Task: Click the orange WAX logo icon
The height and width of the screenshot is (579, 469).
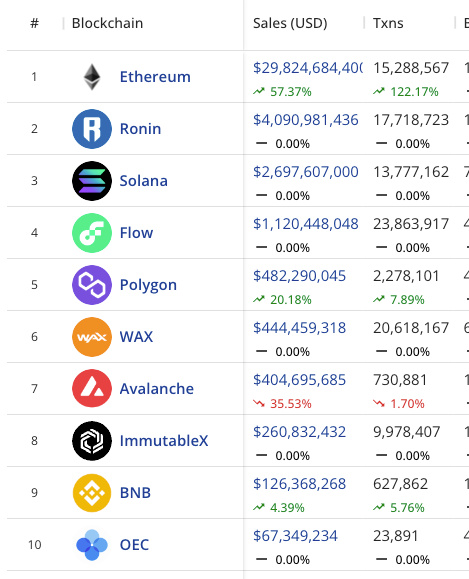Action: [x=92, y=337]
